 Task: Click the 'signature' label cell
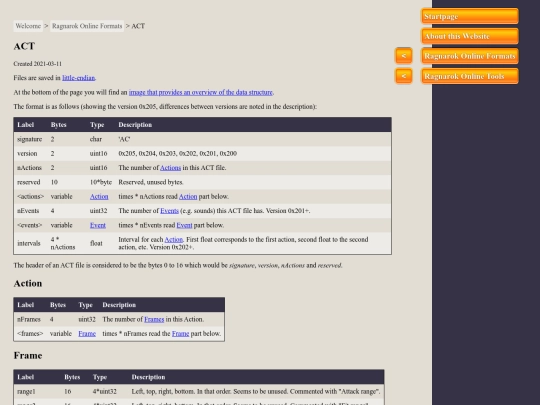click(30, 139)
